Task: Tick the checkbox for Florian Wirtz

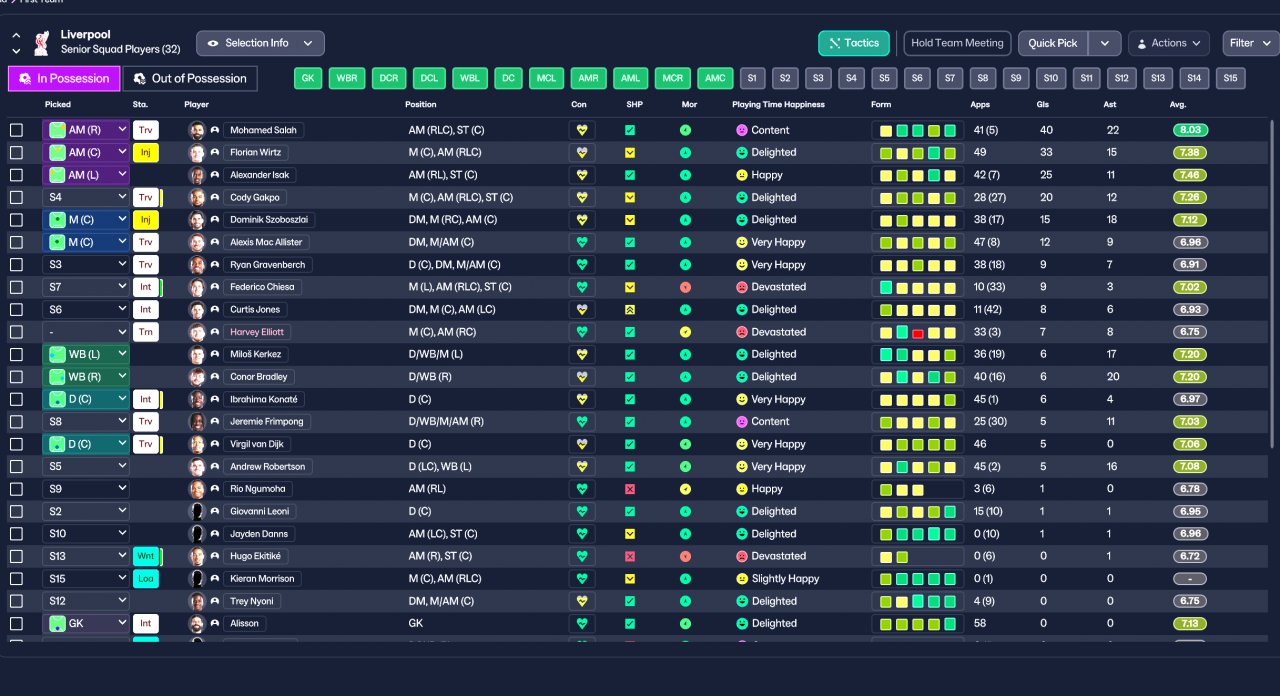Action: (16, 153)
